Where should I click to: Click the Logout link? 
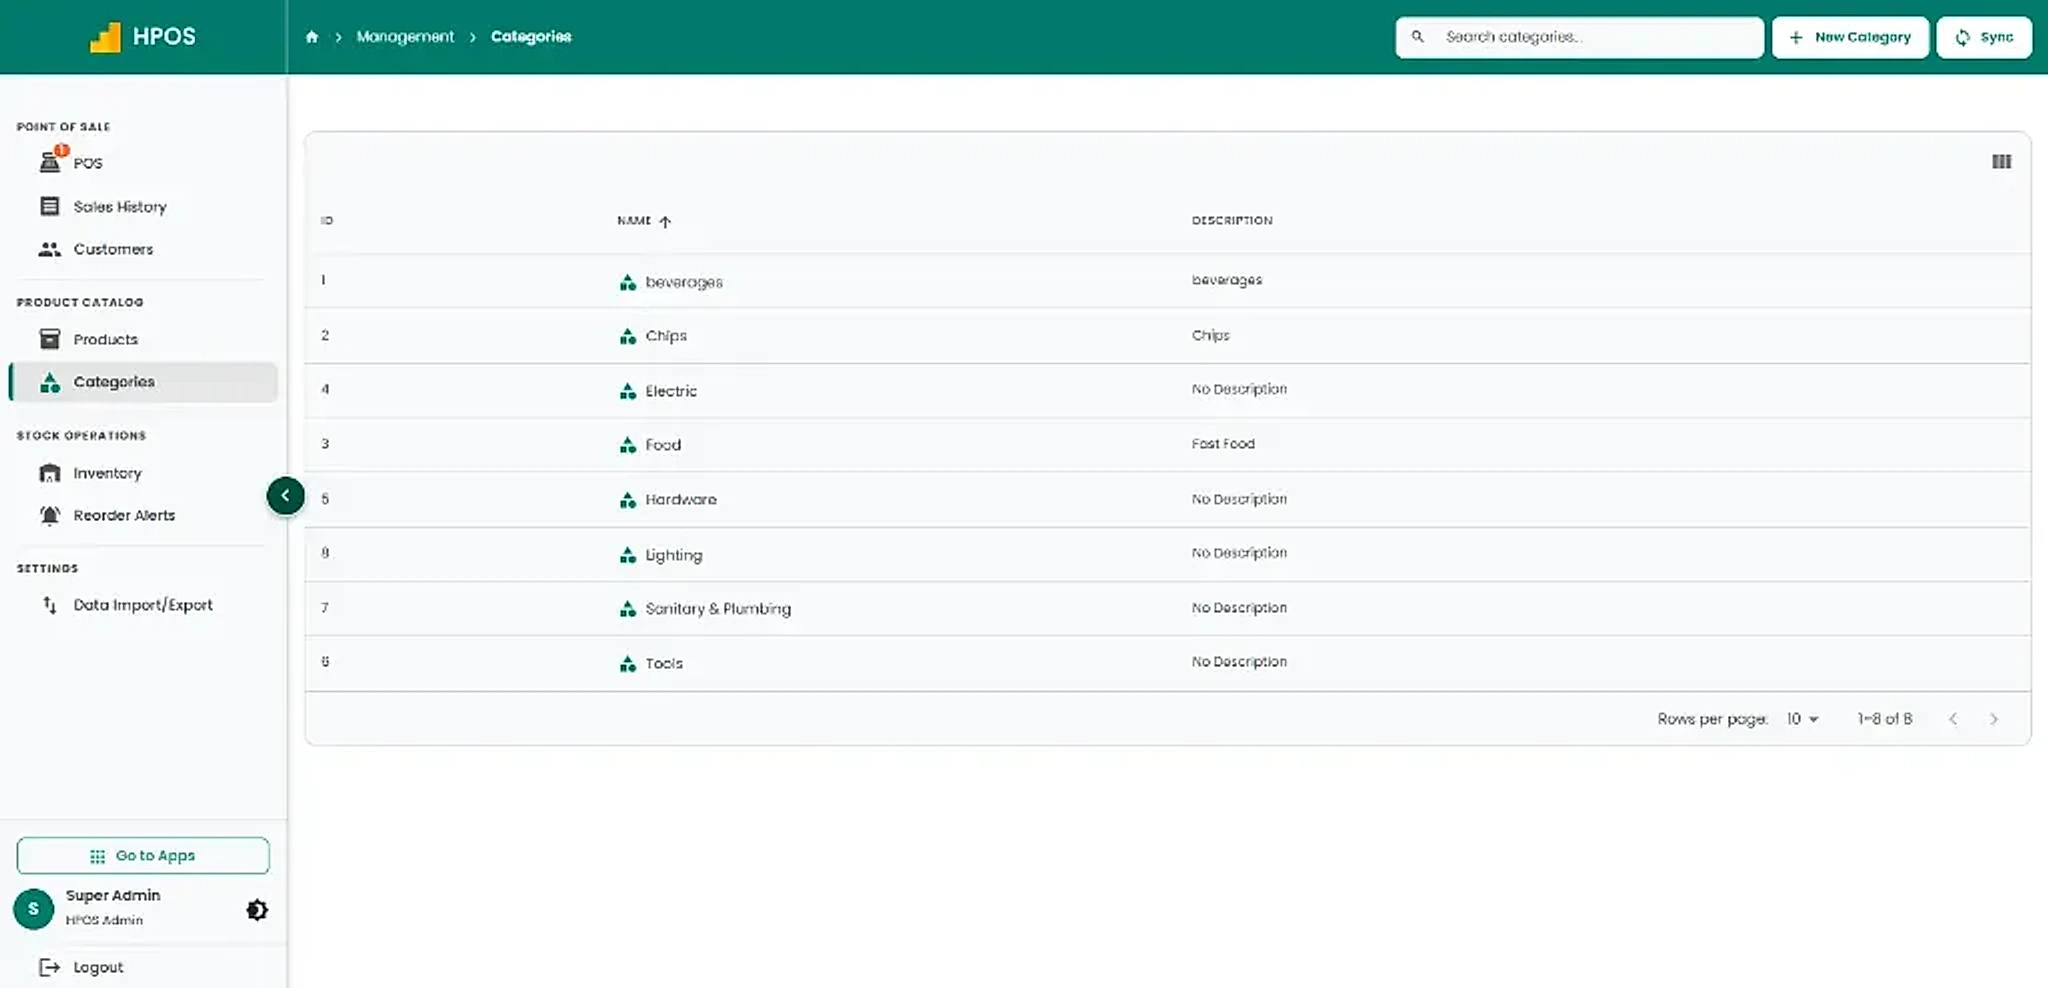(98, 967)
